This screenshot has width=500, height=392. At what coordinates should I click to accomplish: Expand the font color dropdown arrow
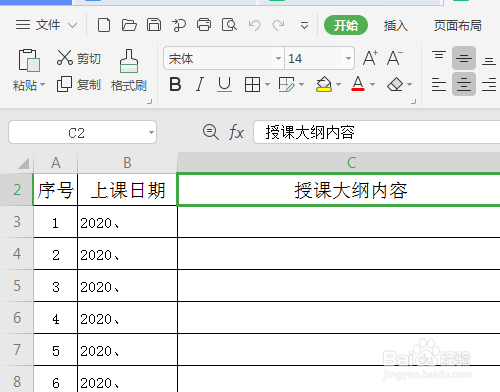click(373, 85)
